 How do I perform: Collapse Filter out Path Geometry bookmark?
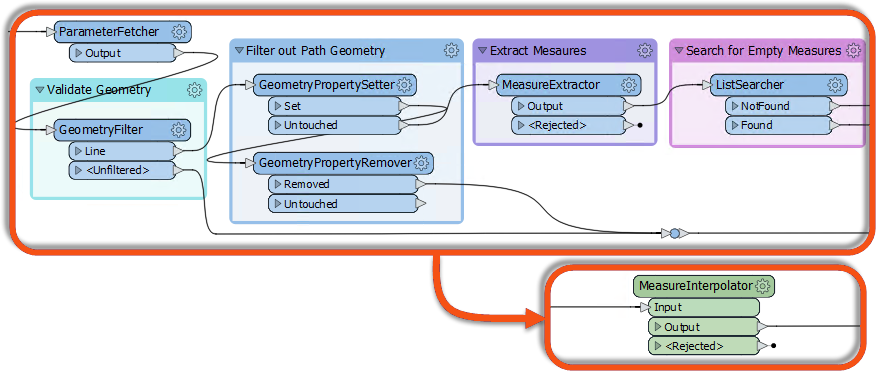click(x=240, y=51)
